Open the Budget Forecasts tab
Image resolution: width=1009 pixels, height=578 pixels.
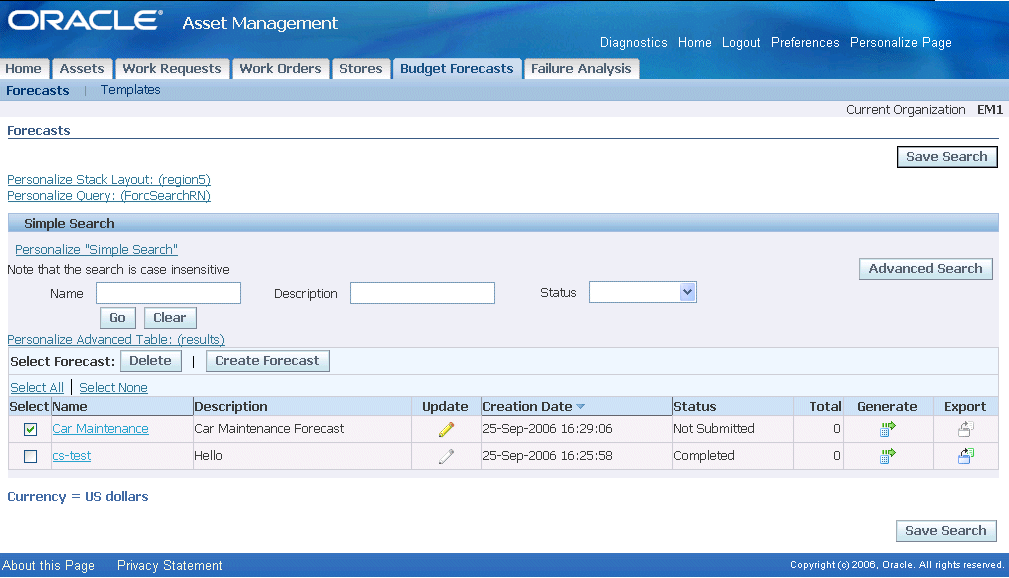457,69
